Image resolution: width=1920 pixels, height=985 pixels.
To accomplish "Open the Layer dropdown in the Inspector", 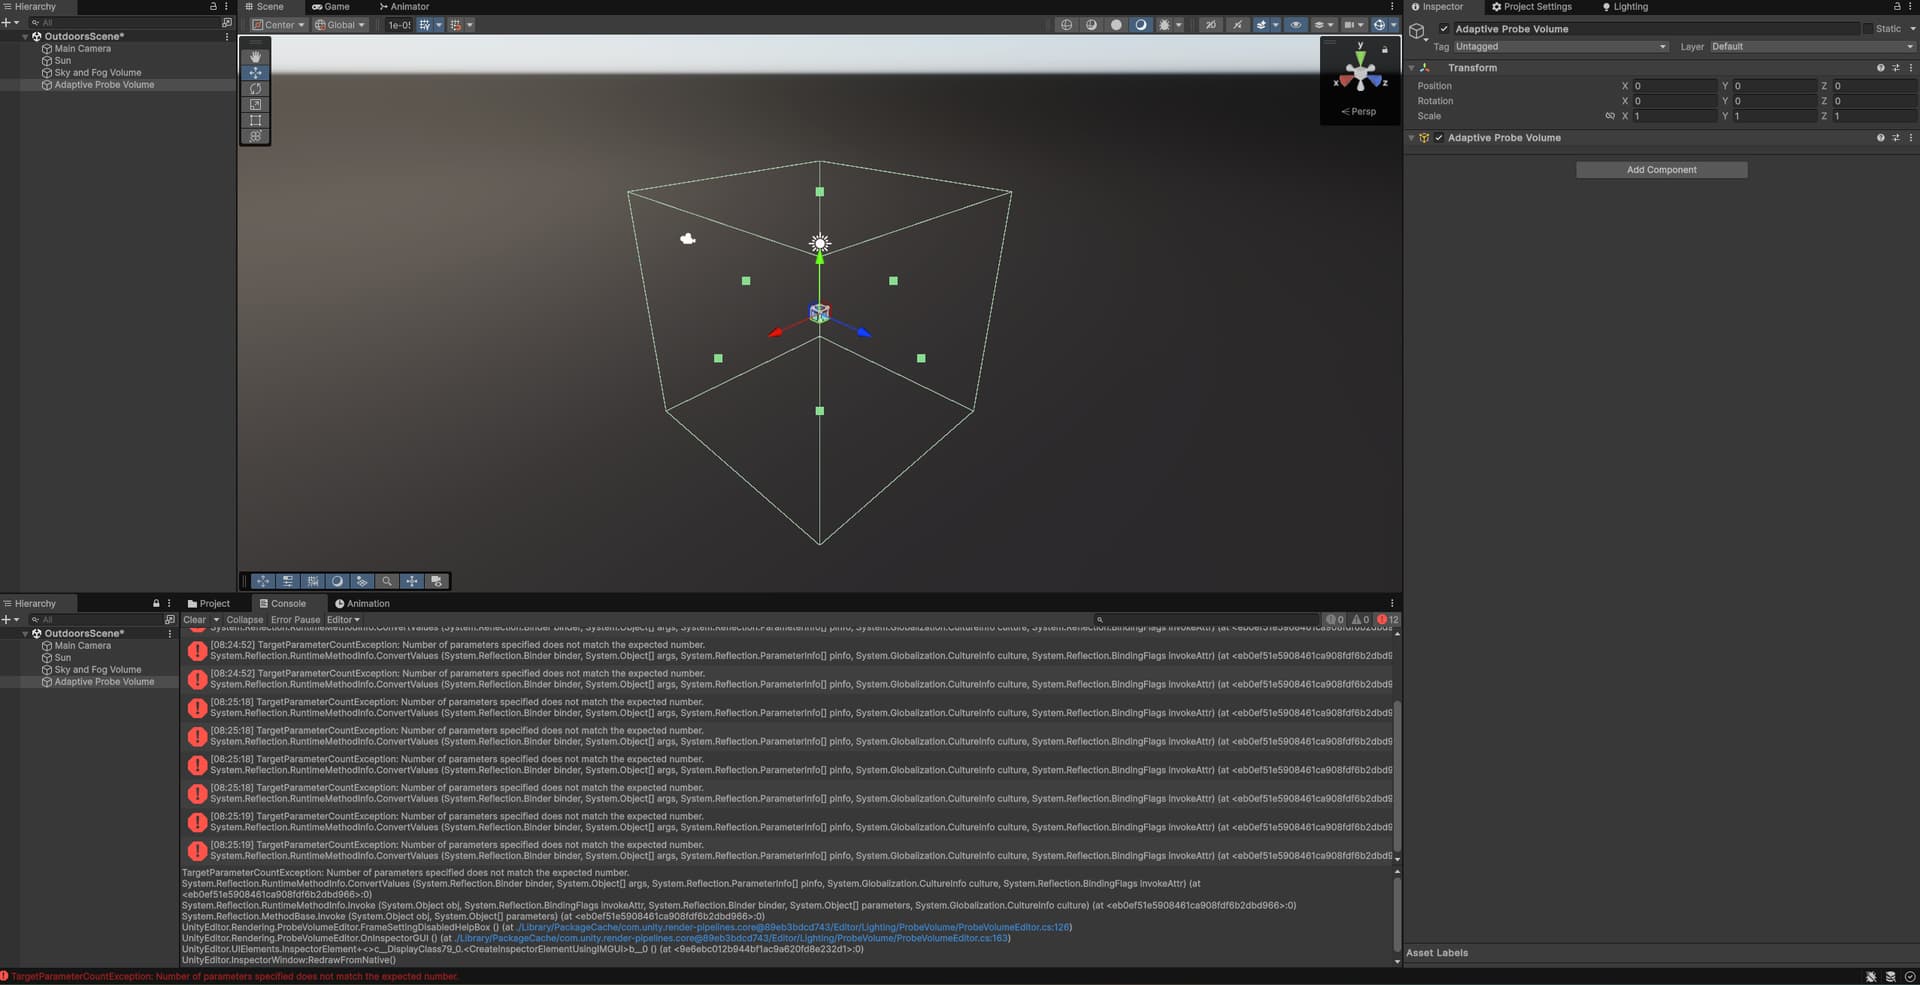I will pos(1810,46).
